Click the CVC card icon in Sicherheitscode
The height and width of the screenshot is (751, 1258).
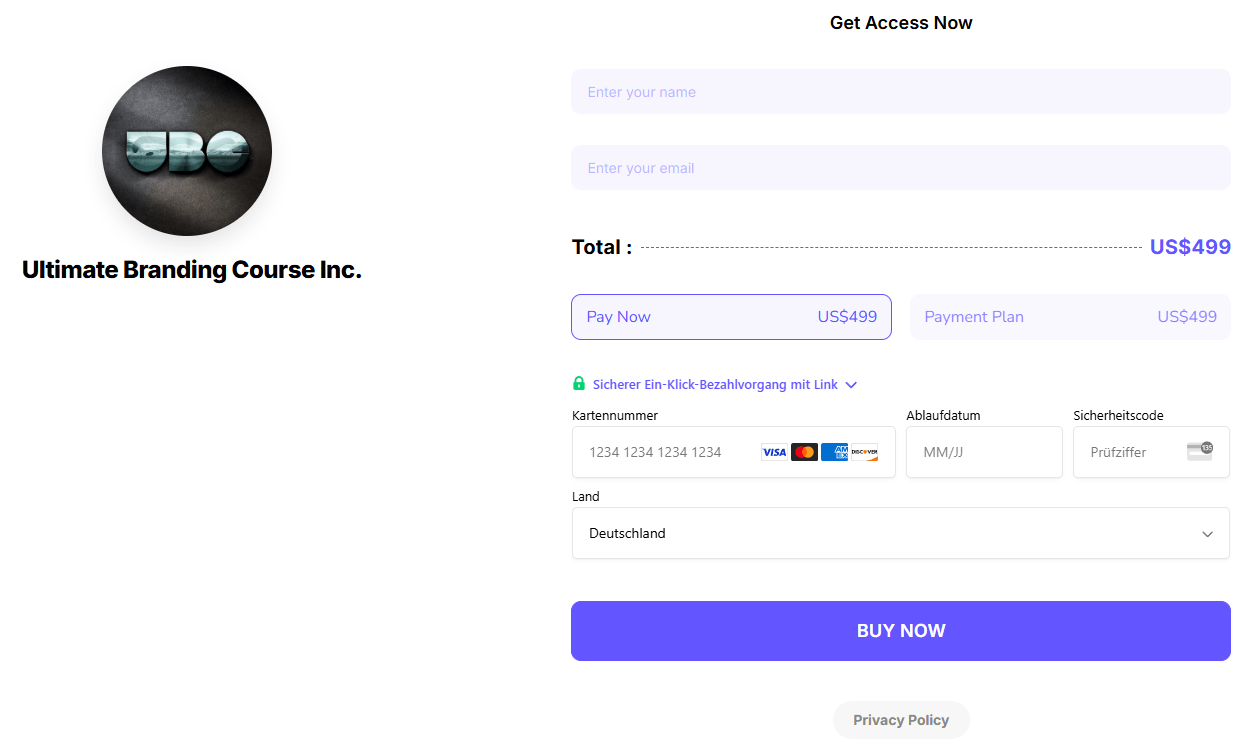pos(1199,451)
